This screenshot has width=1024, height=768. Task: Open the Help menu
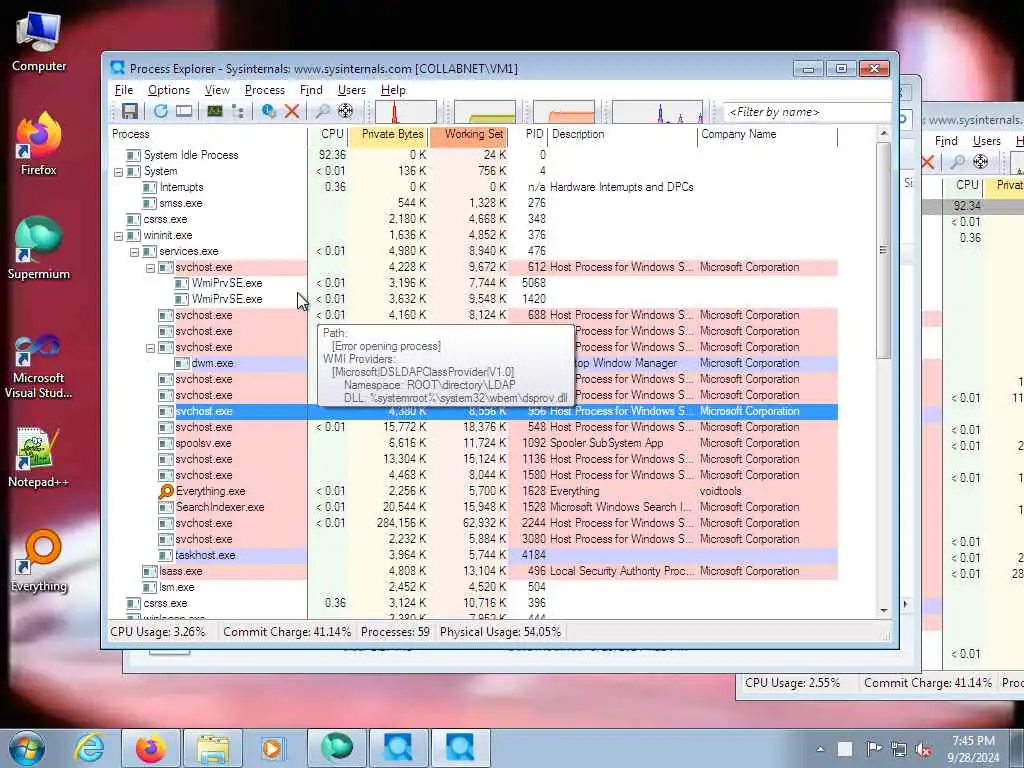tap(393, 90)
